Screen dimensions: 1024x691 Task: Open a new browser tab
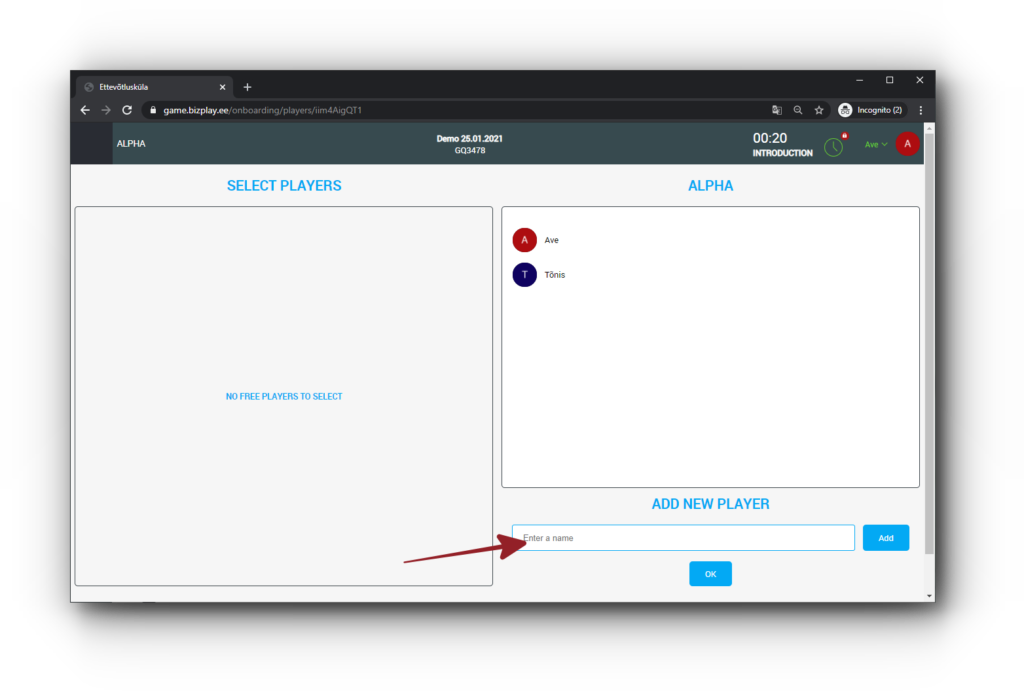click(248, 87)
